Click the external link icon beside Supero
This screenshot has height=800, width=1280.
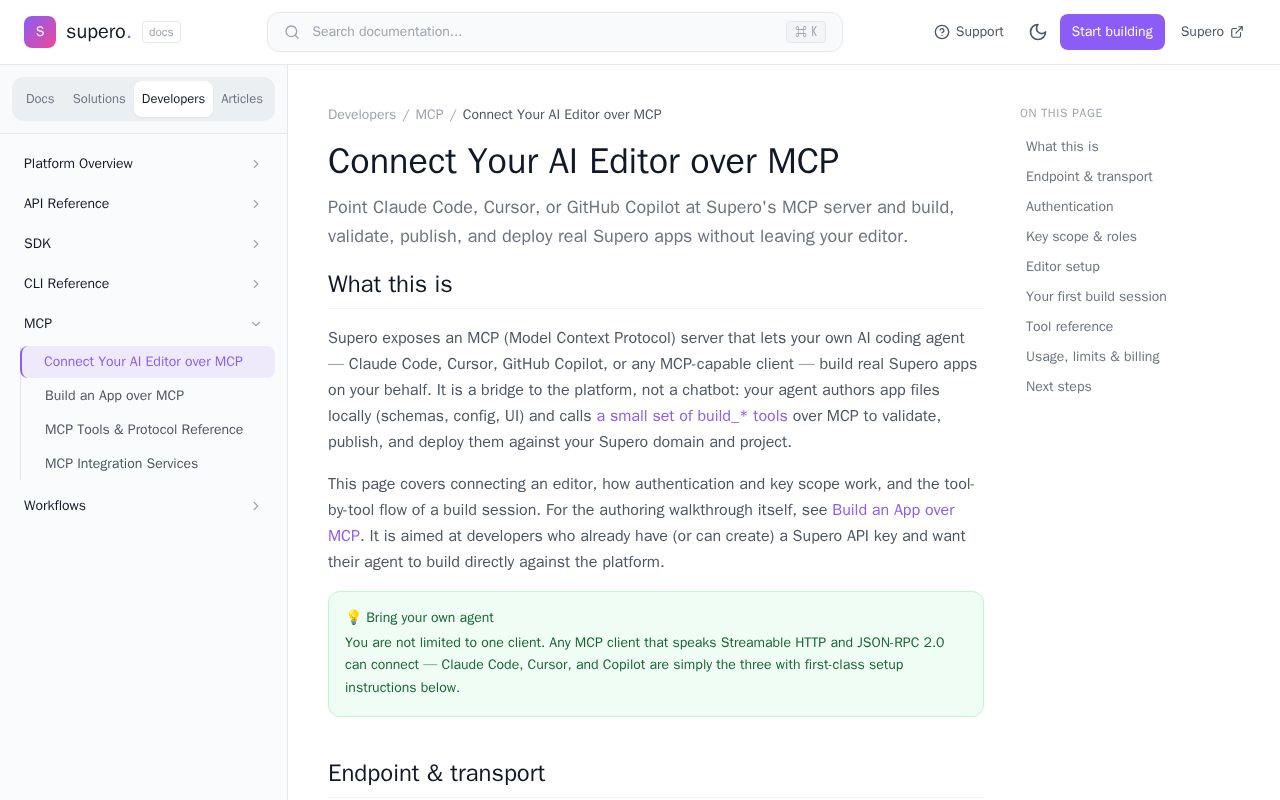1237,32
